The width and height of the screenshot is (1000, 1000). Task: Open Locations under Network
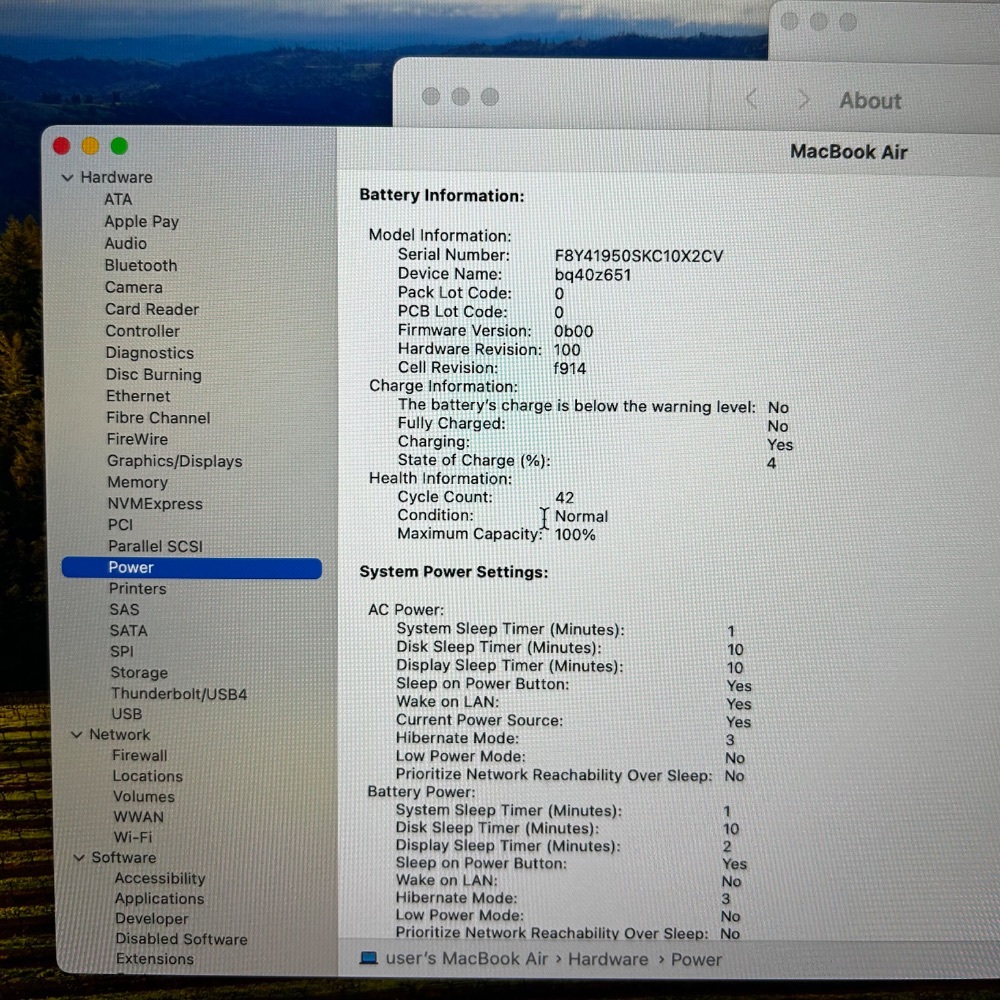(148, 776)
